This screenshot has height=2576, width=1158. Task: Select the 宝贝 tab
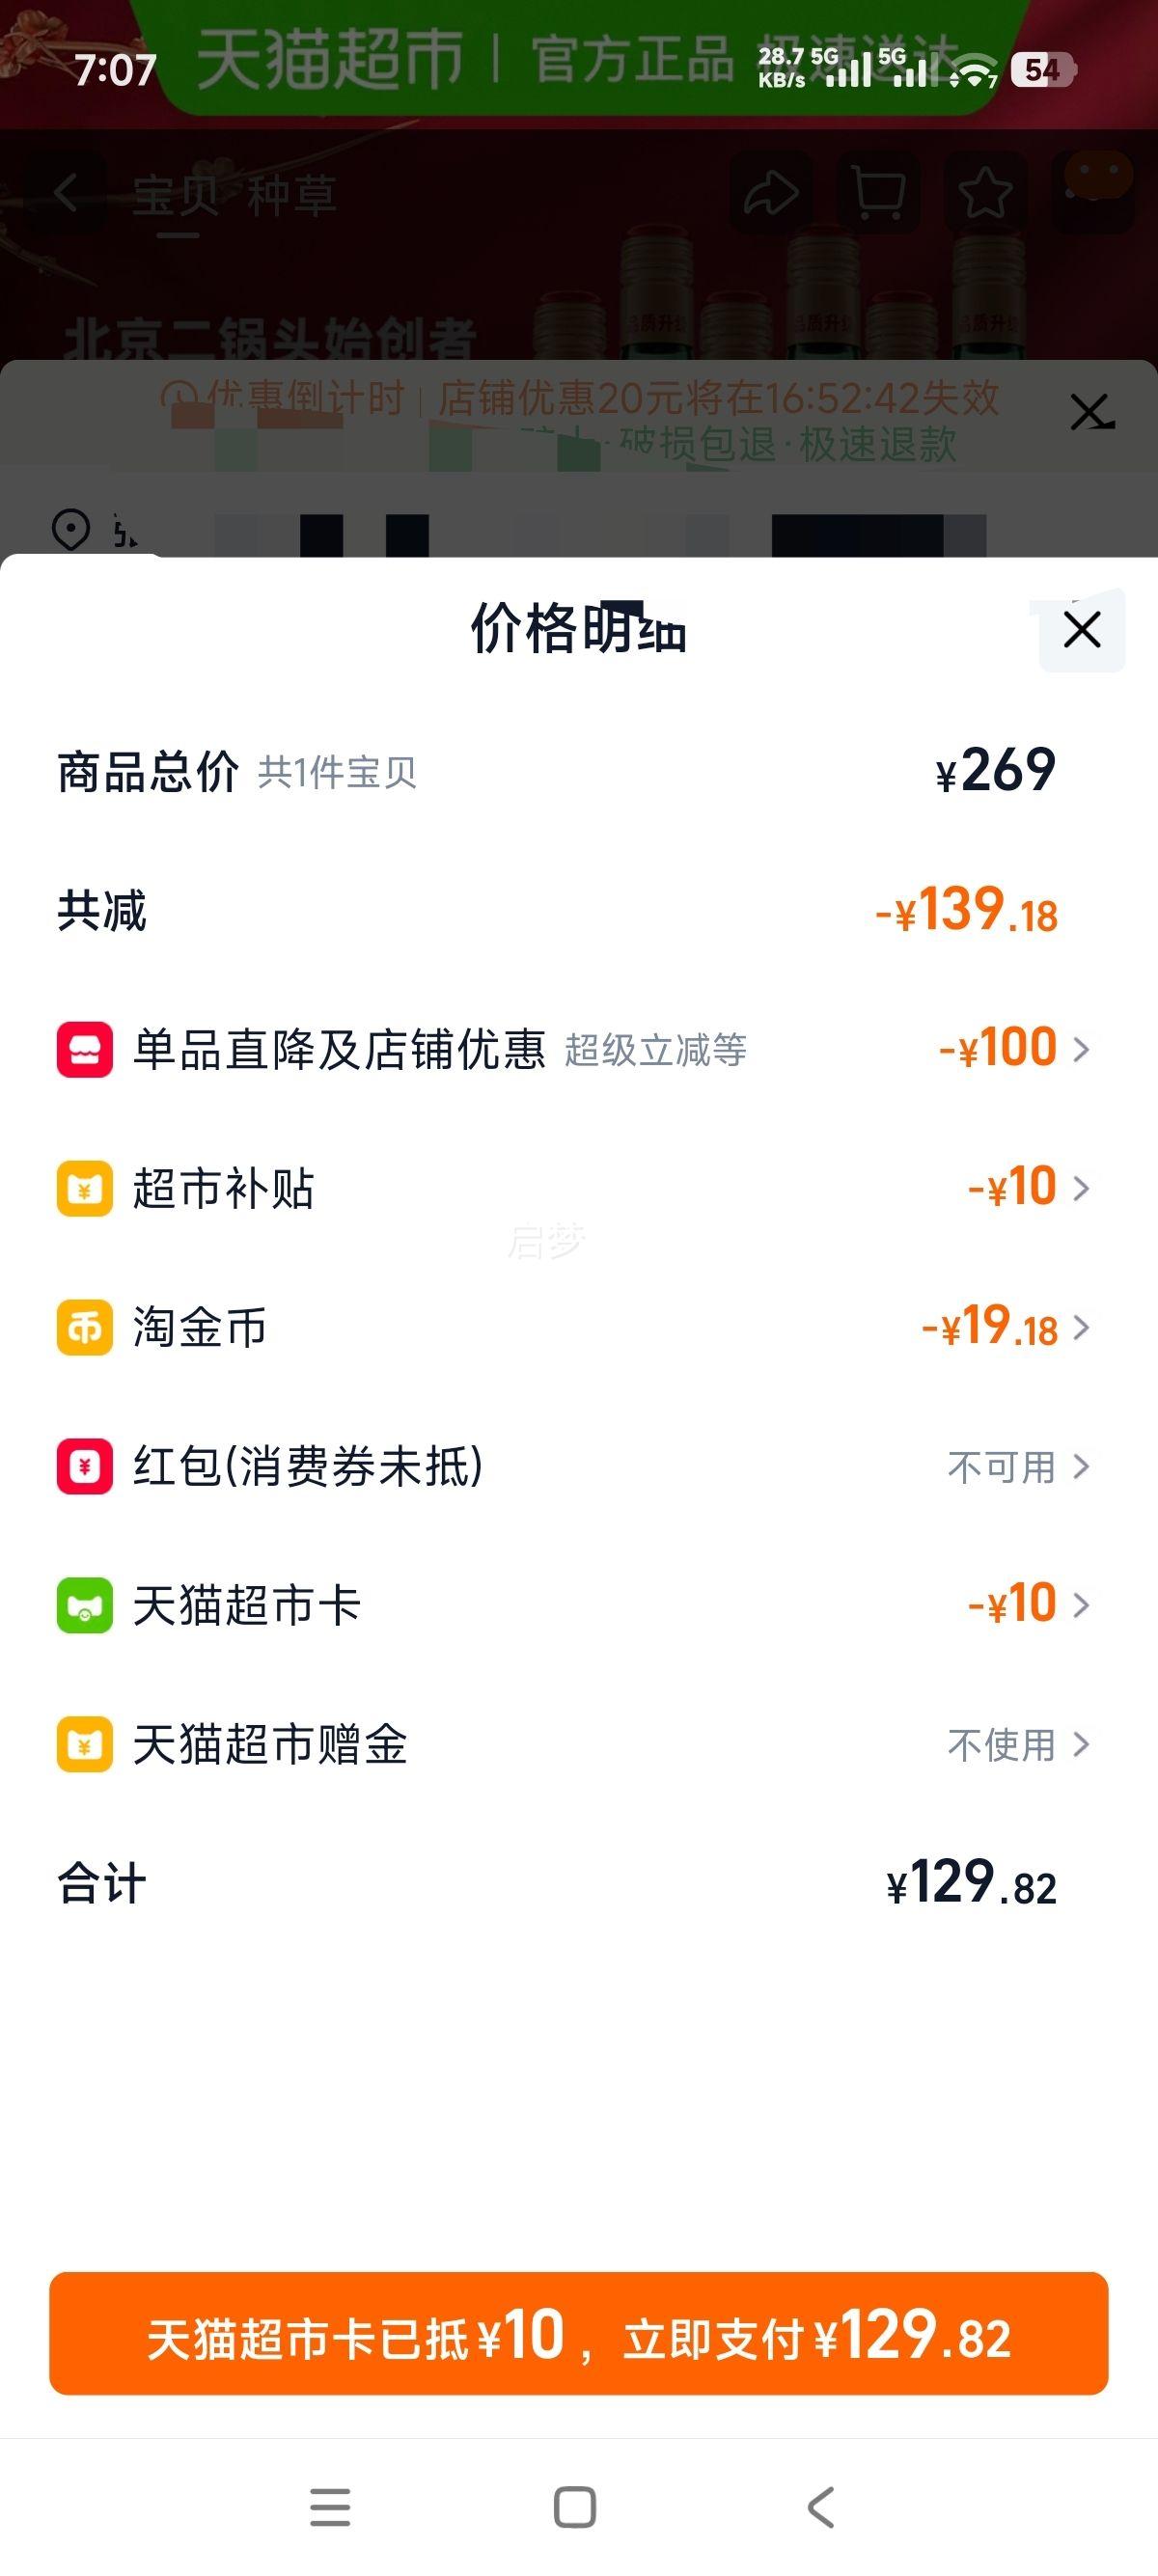click(176, 195)
